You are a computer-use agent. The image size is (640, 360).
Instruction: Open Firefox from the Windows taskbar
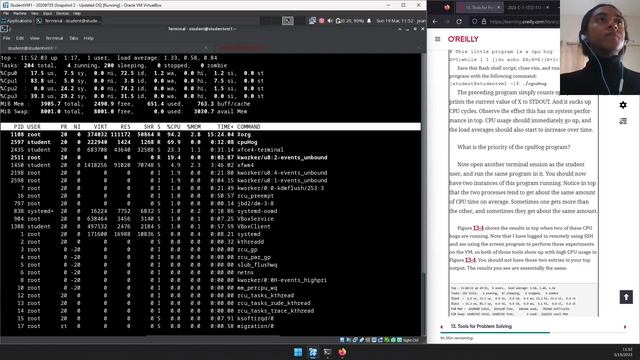coord(342,352)
